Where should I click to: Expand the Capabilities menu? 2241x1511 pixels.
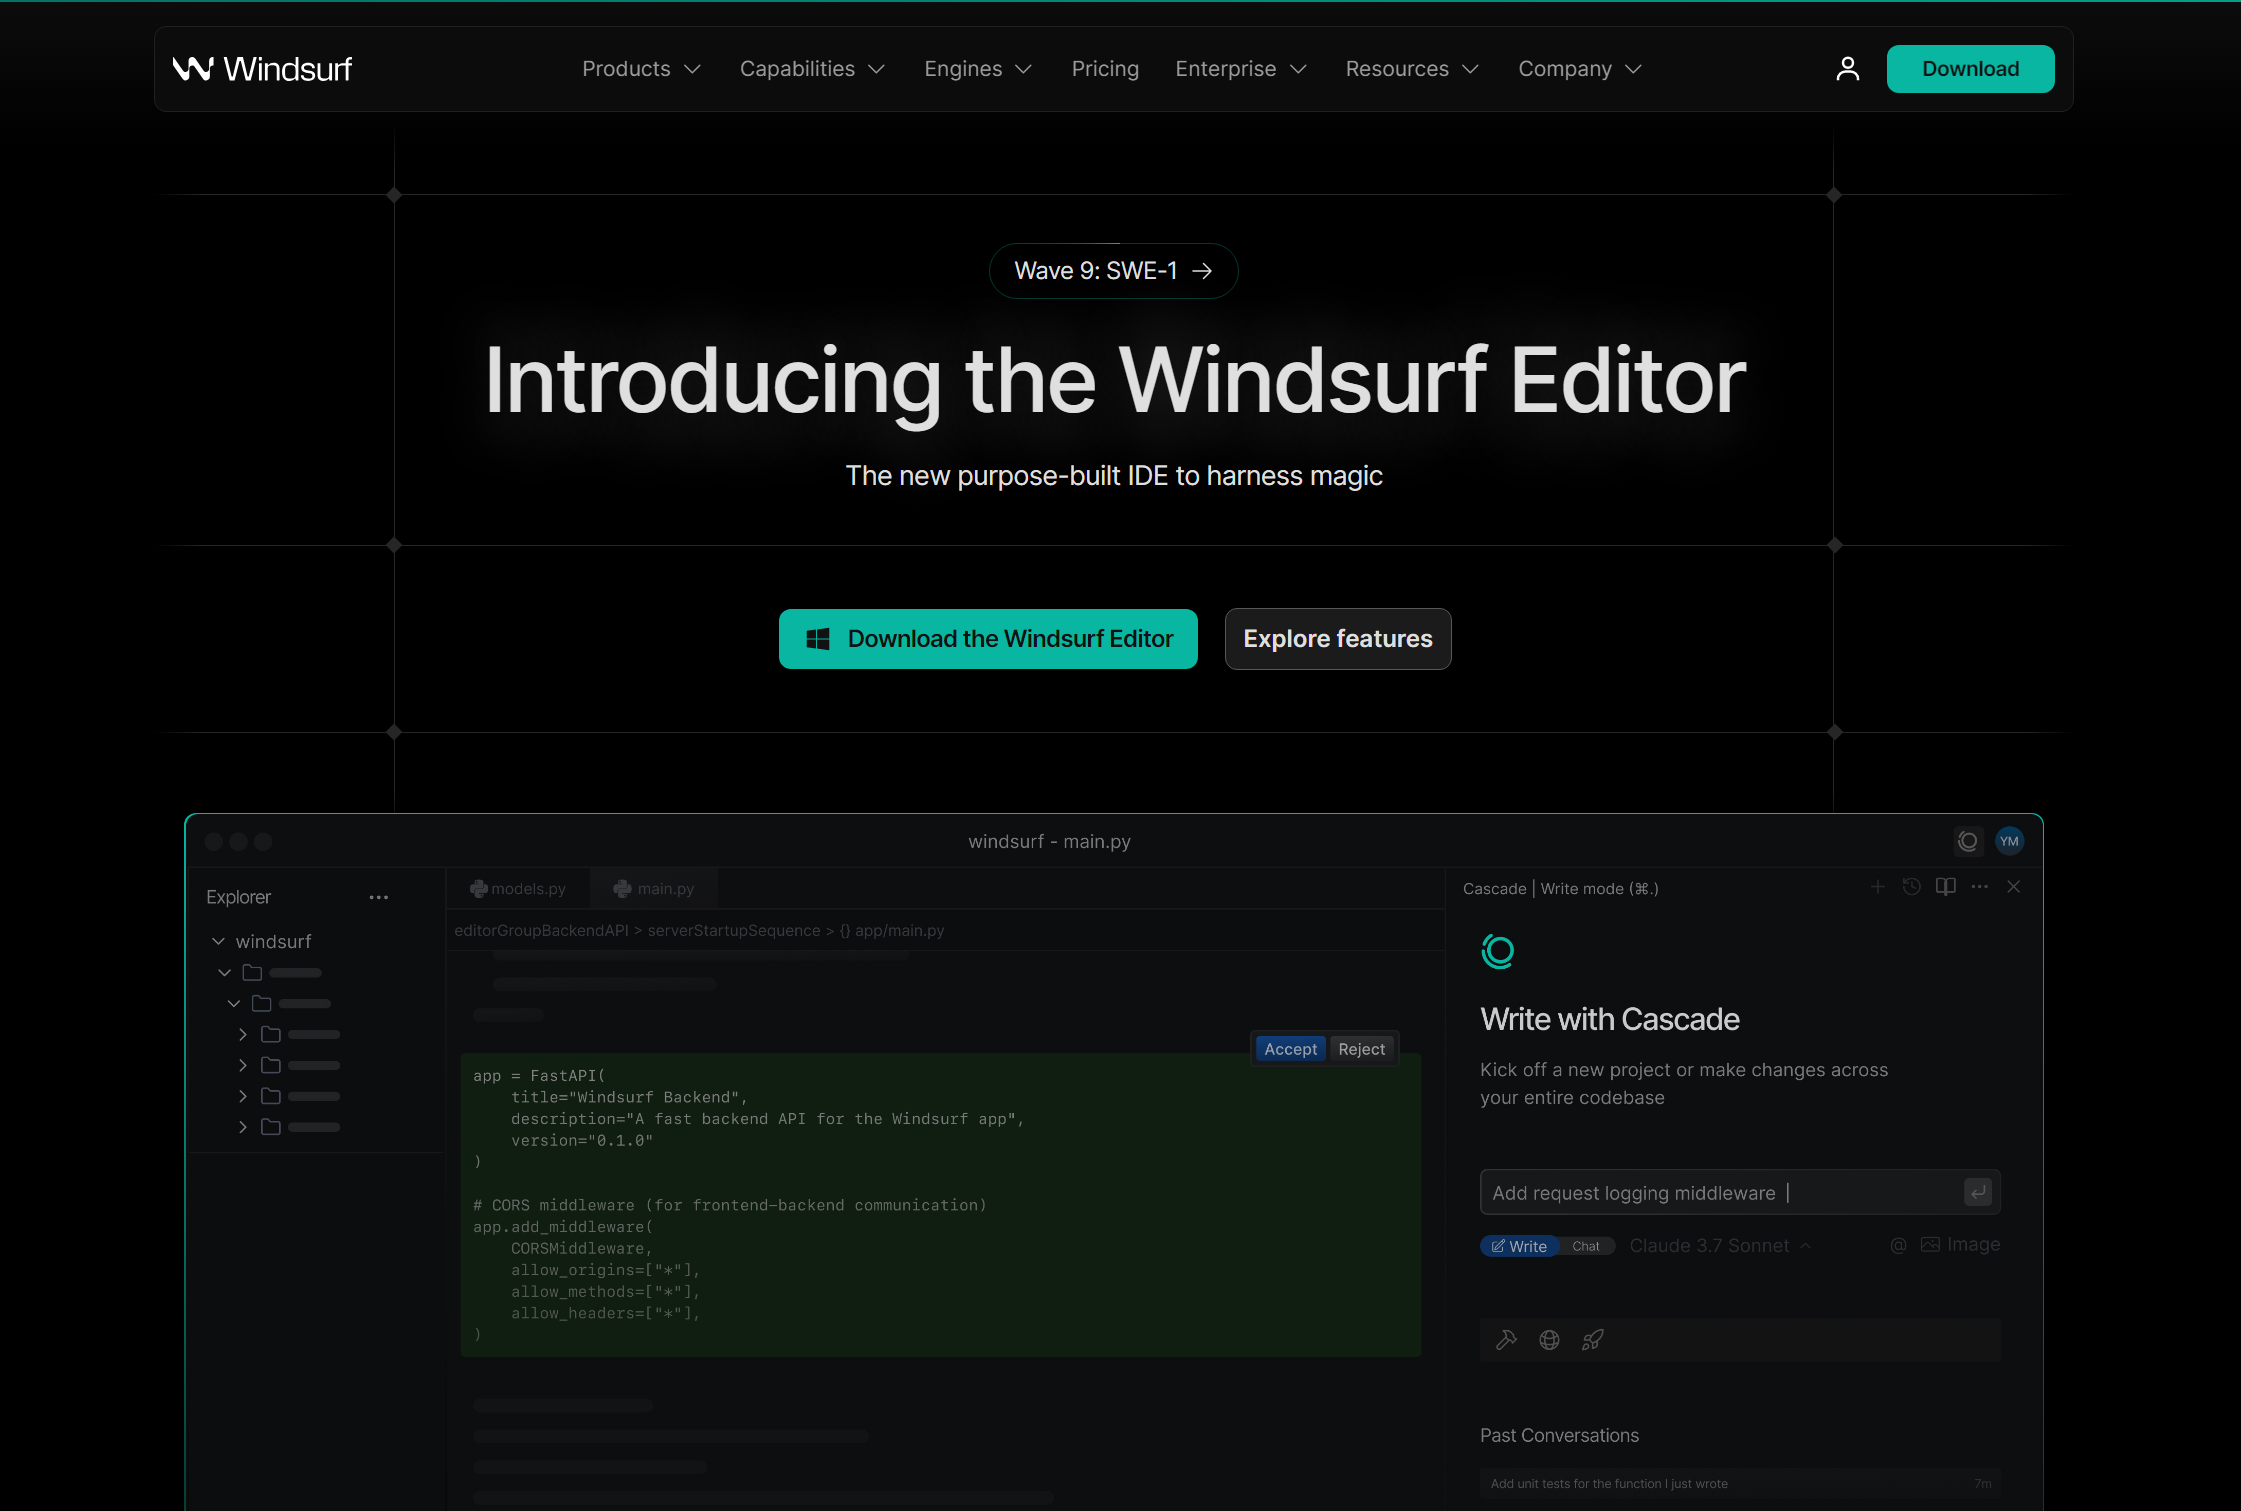[812, 69]
